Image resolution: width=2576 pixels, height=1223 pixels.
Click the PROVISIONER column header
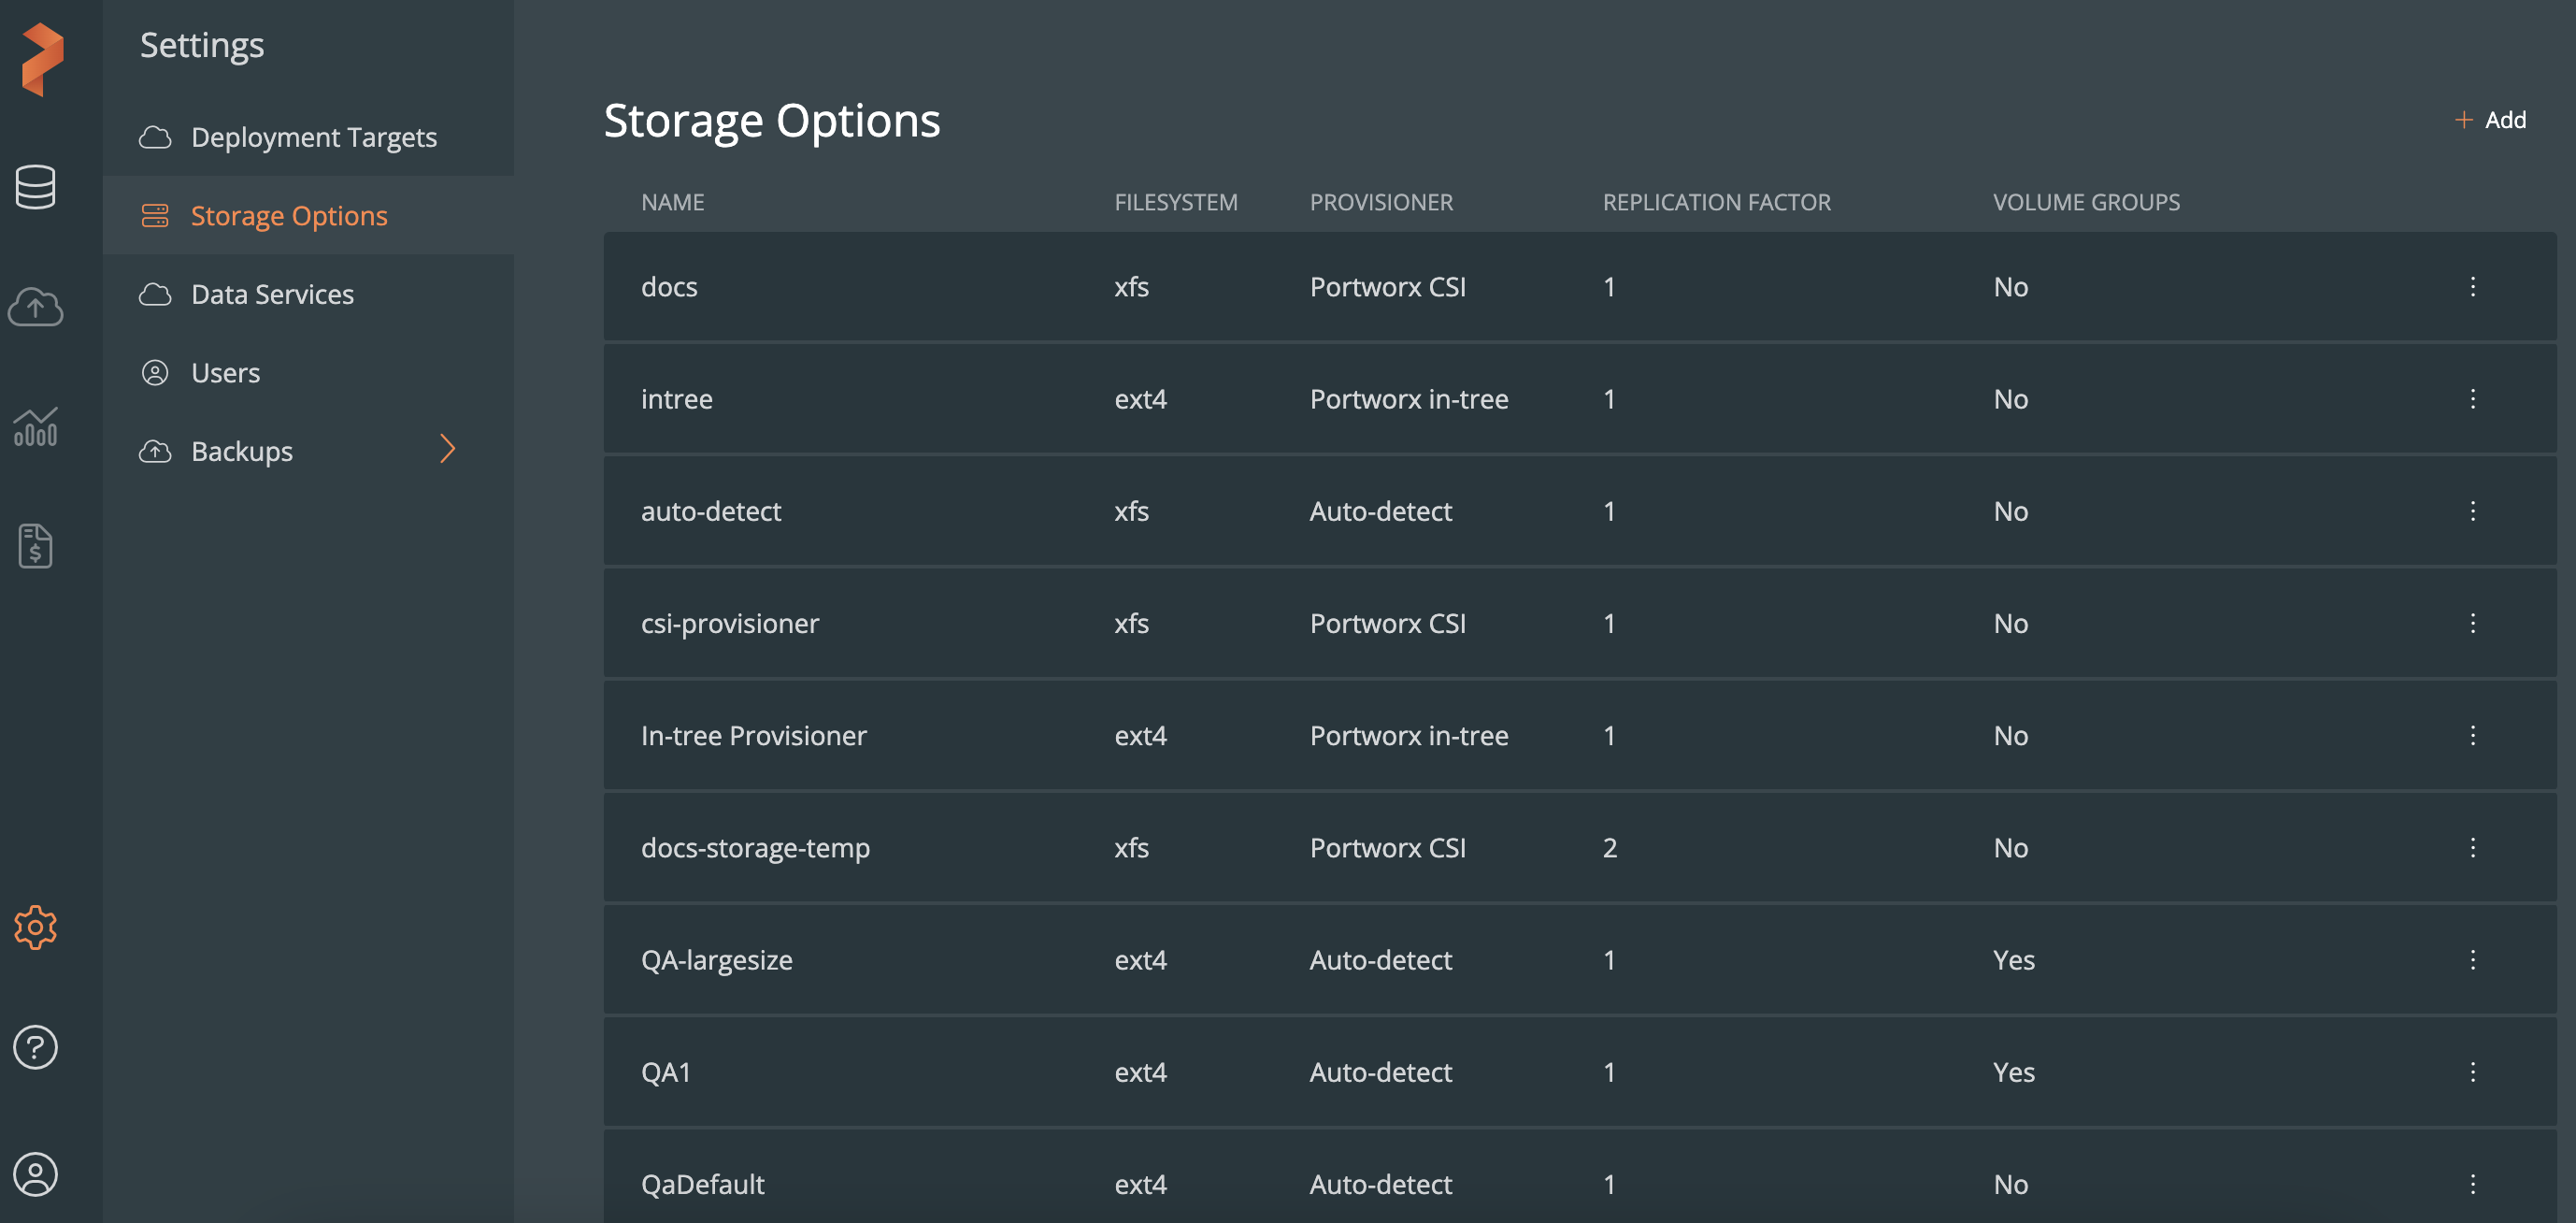1381,202
